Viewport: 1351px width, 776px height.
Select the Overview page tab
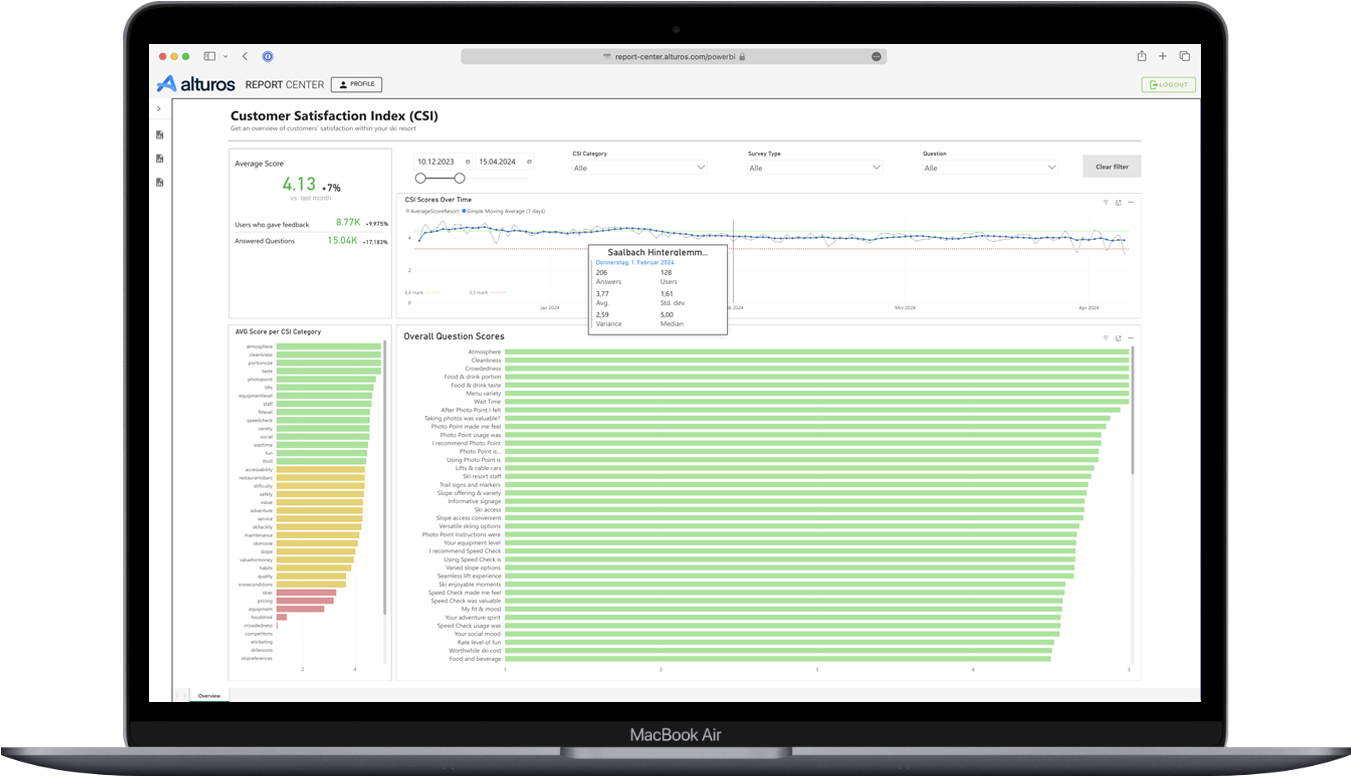(x=209, y=695)
